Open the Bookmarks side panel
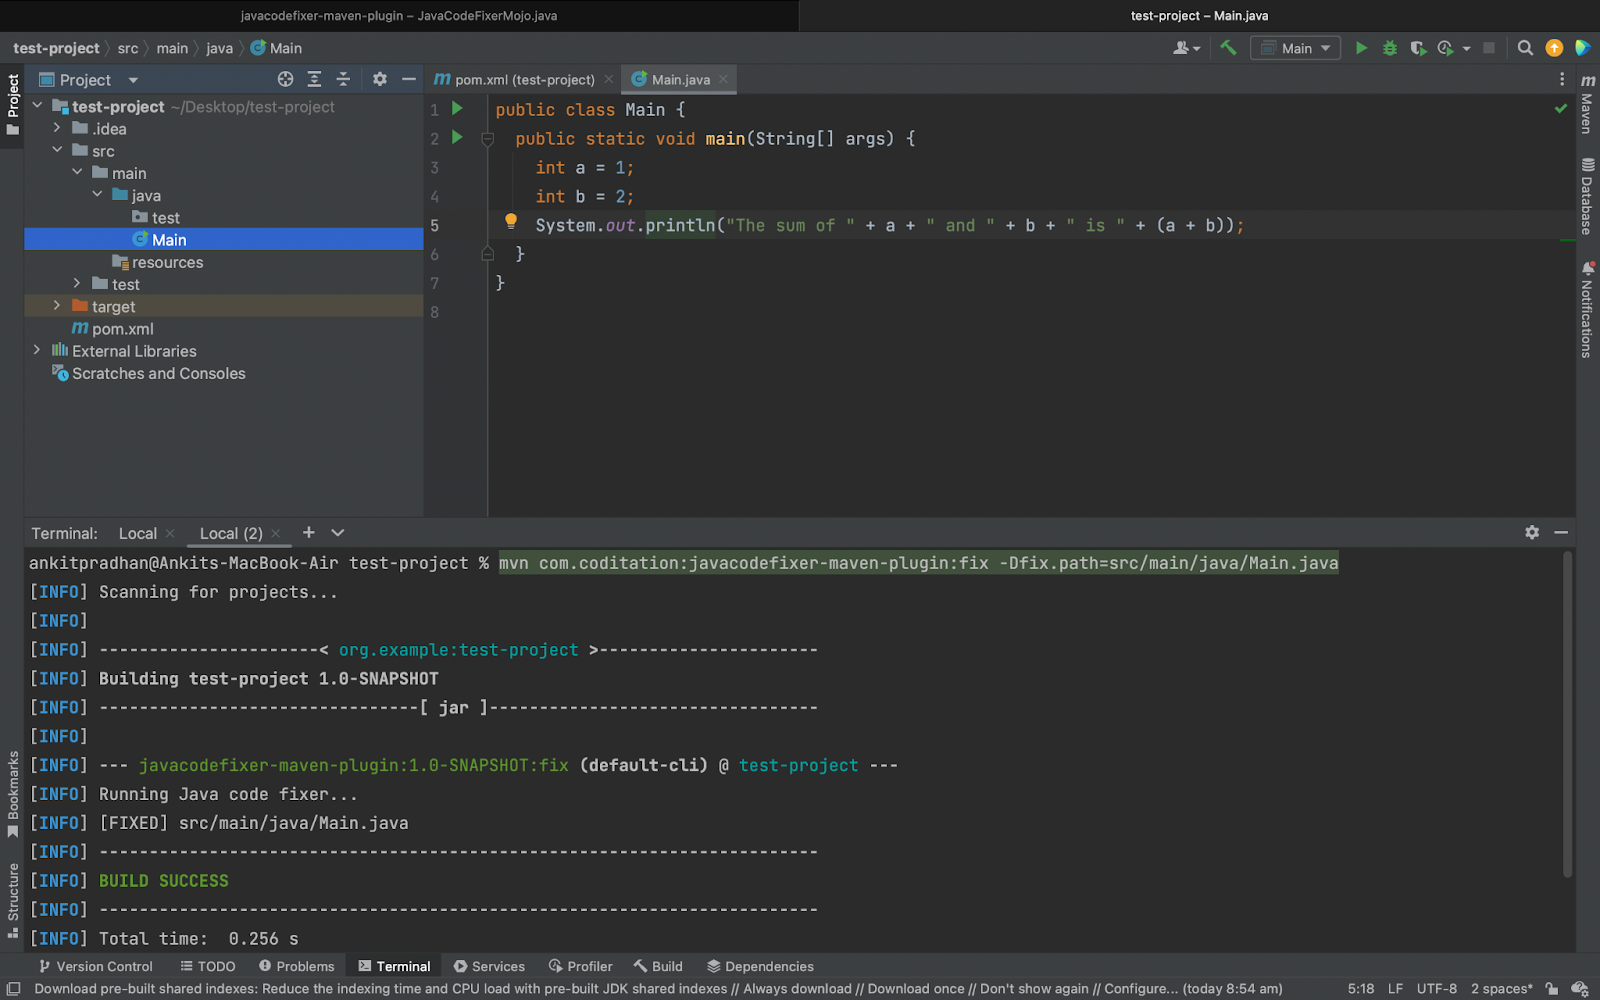Viewport: 1600px width, 1000px height. click(12, 795)
